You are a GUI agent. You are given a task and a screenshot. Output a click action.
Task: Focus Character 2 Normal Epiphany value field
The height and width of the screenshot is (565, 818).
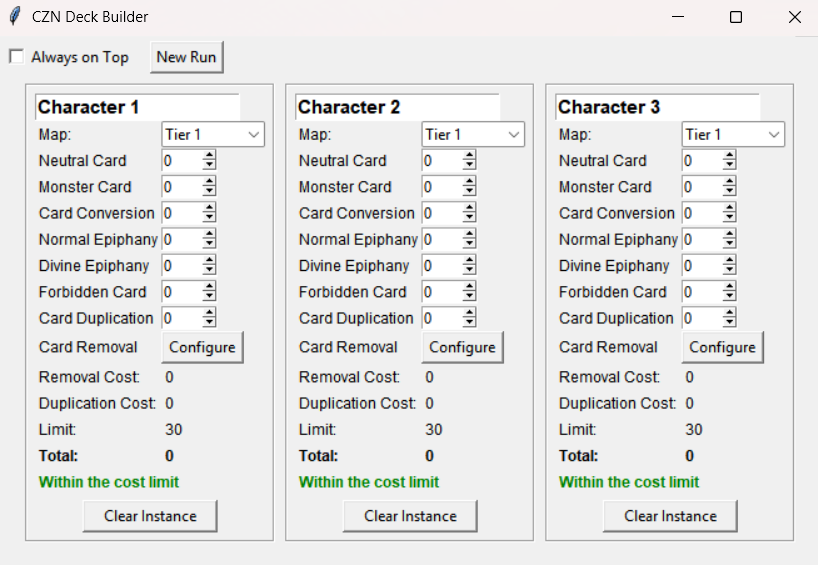point(442,239)
